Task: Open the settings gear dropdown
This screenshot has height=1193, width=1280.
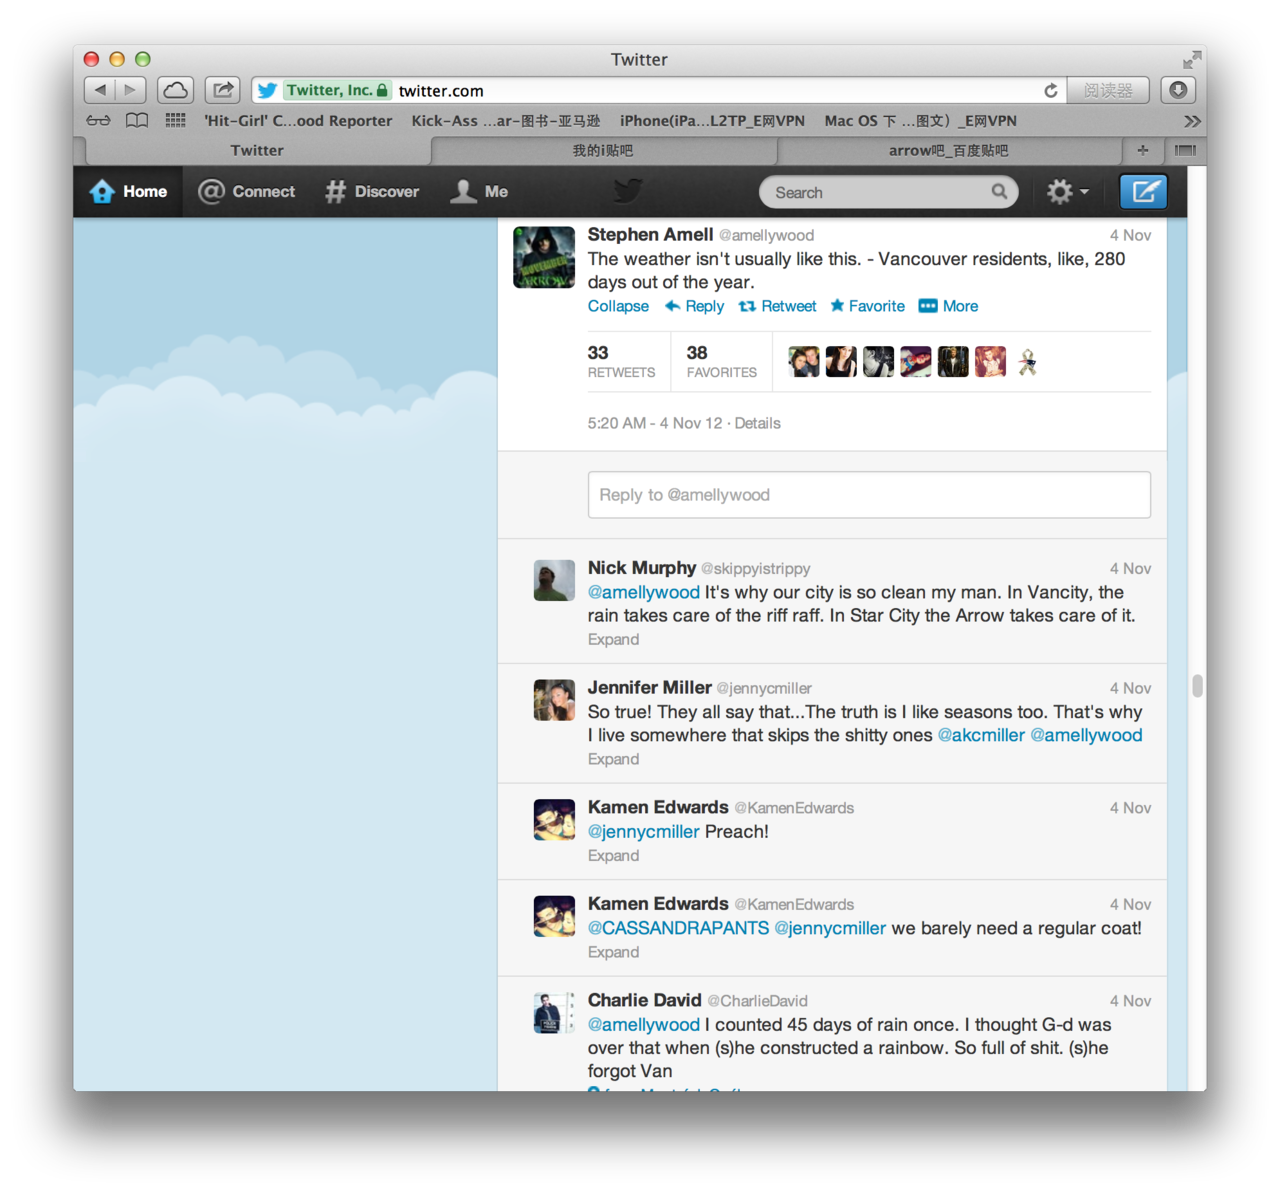Action: tap(1067, 191)
